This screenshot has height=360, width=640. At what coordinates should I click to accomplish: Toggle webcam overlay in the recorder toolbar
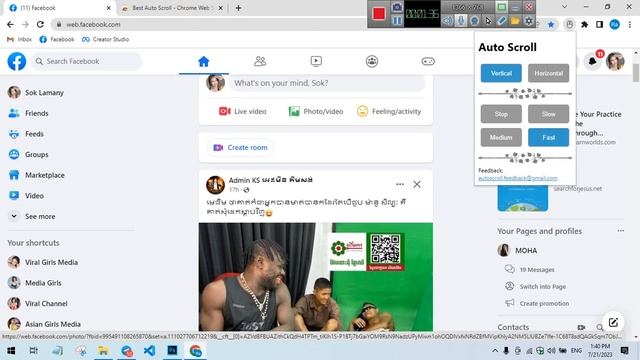click(x=474, y=20)
